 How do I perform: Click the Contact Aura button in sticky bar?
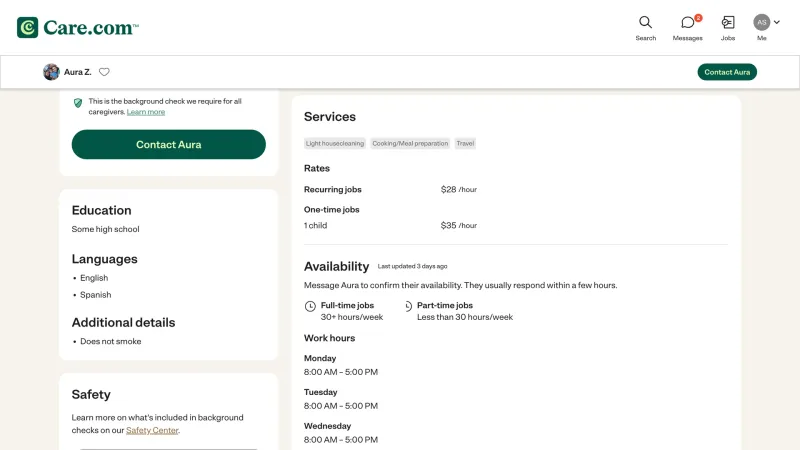pyautogui.click(x=727, y=72)
